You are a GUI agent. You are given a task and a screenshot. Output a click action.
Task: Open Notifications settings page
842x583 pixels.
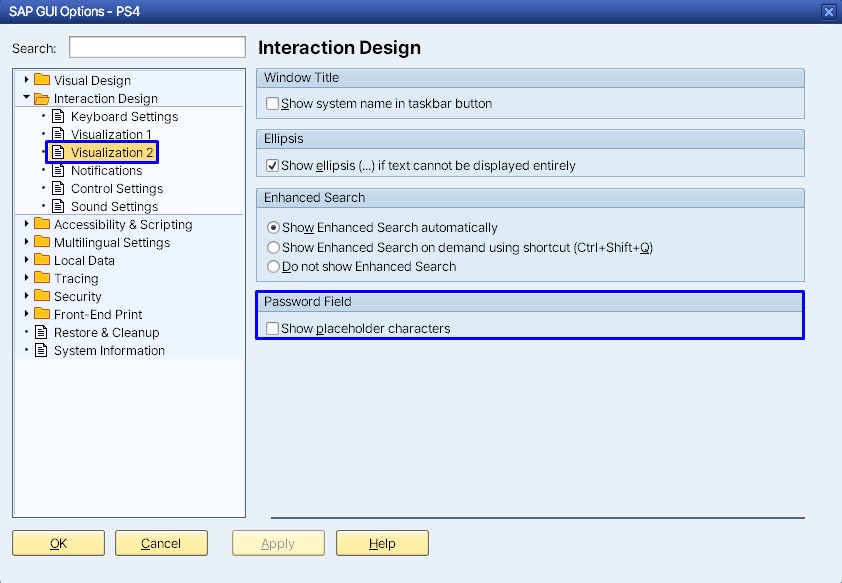point(106,170)
